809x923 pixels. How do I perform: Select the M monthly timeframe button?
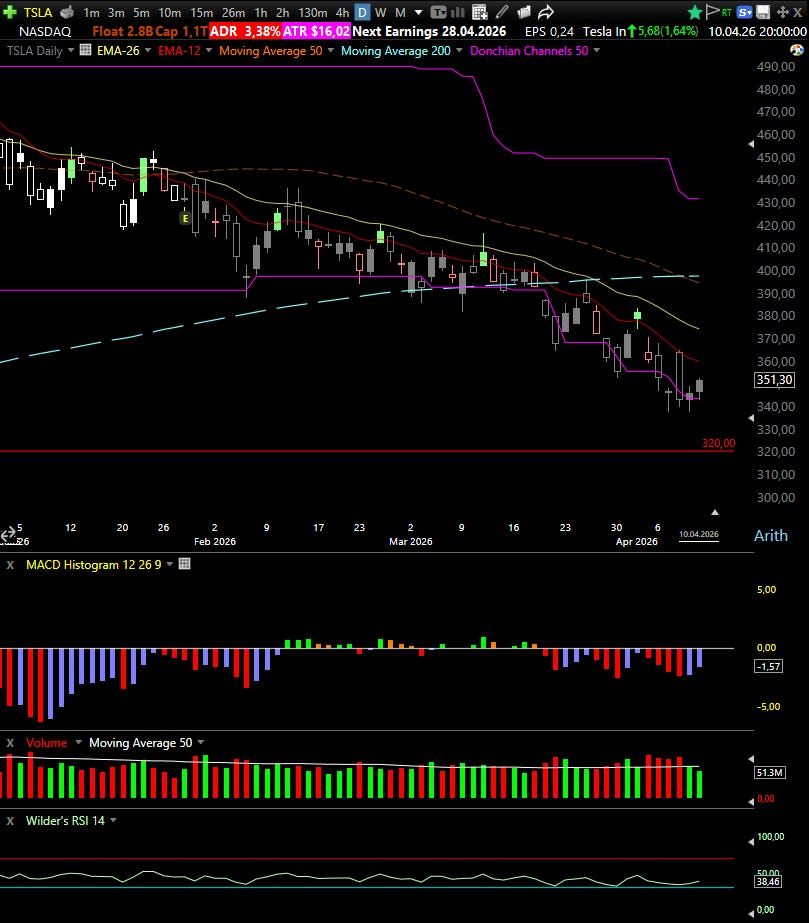tap(400, 12)
